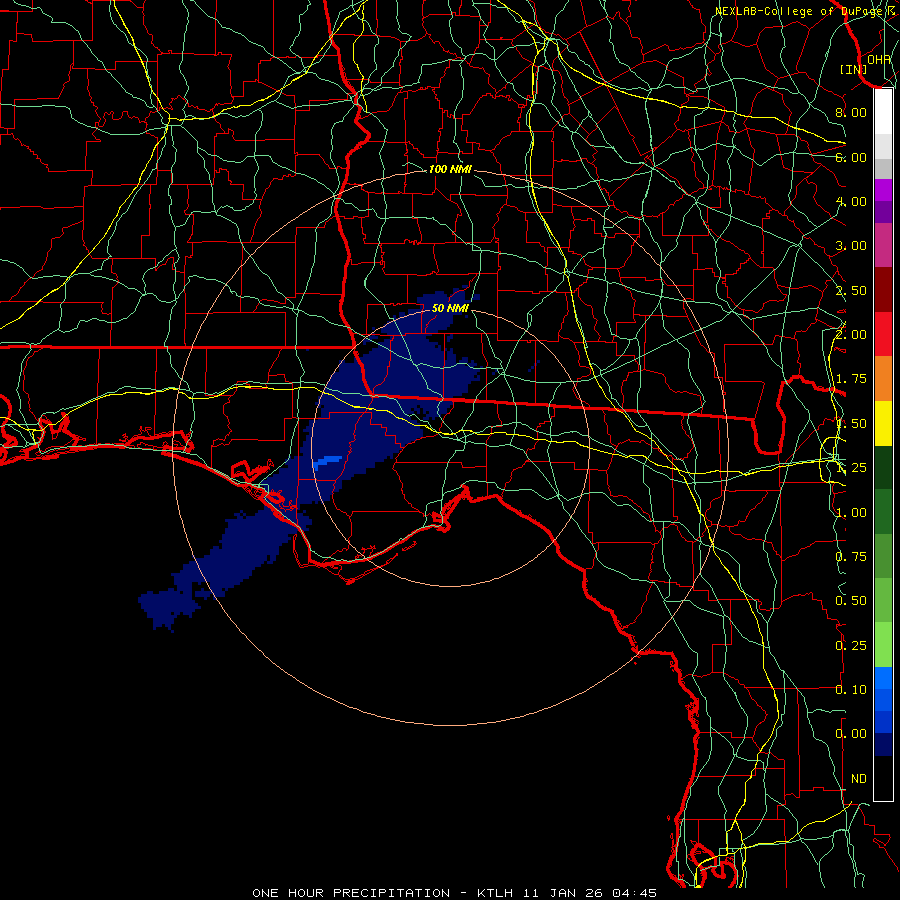Select the bright red legend swatch

pos(883,334)
